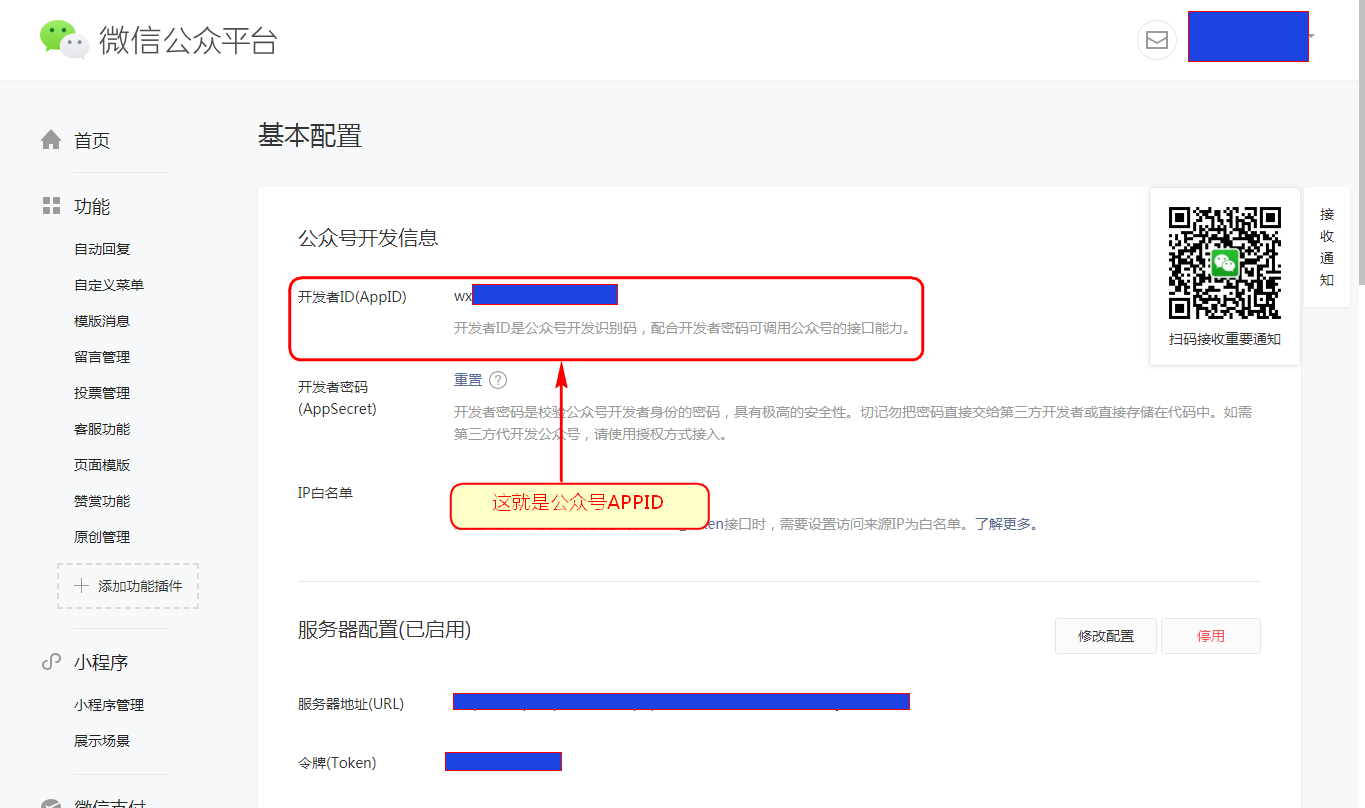This screenshot has height=808, width=1365.
Task: Click the notification QR code
Action: pyautogui.click(x=1225, y=263)
